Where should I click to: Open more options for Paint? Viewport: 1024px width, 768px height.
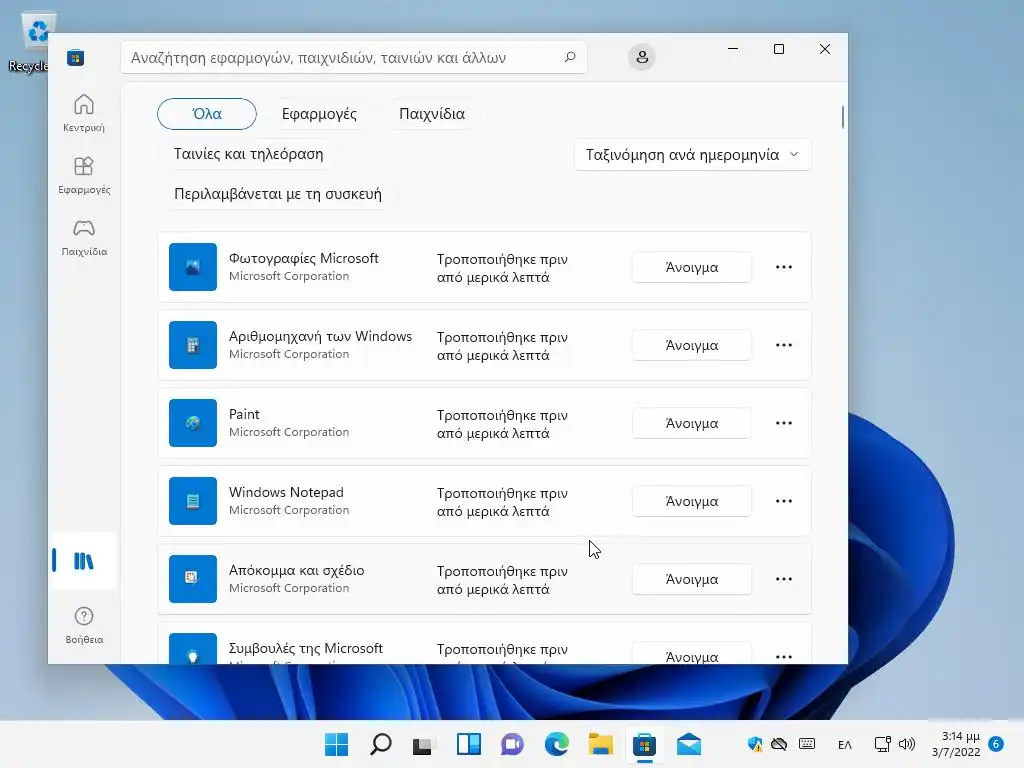tap(784, 423)
